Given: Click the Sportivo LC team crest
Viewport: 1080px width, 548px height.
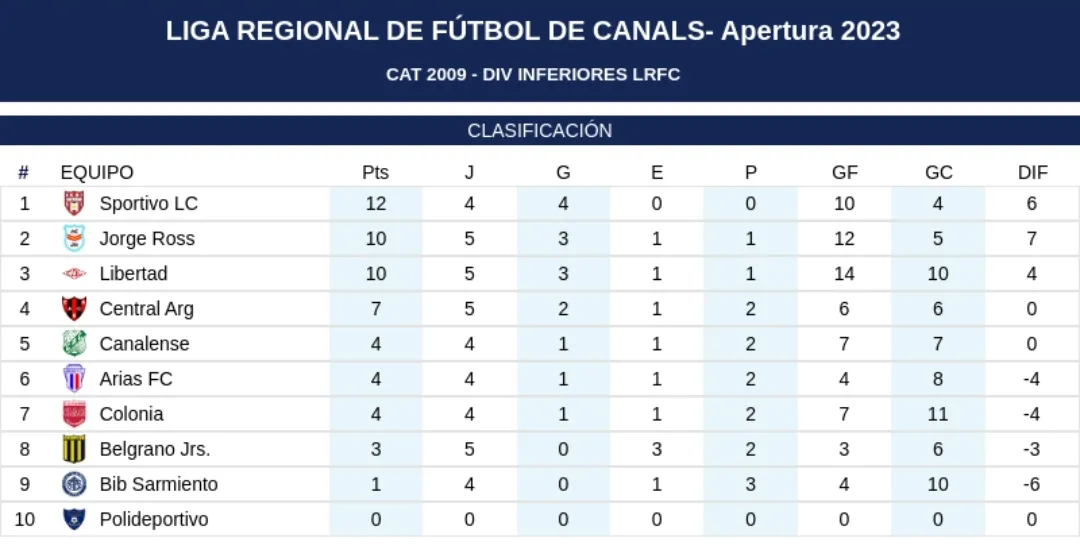Looking at the screenshot, I should [74, 204].
